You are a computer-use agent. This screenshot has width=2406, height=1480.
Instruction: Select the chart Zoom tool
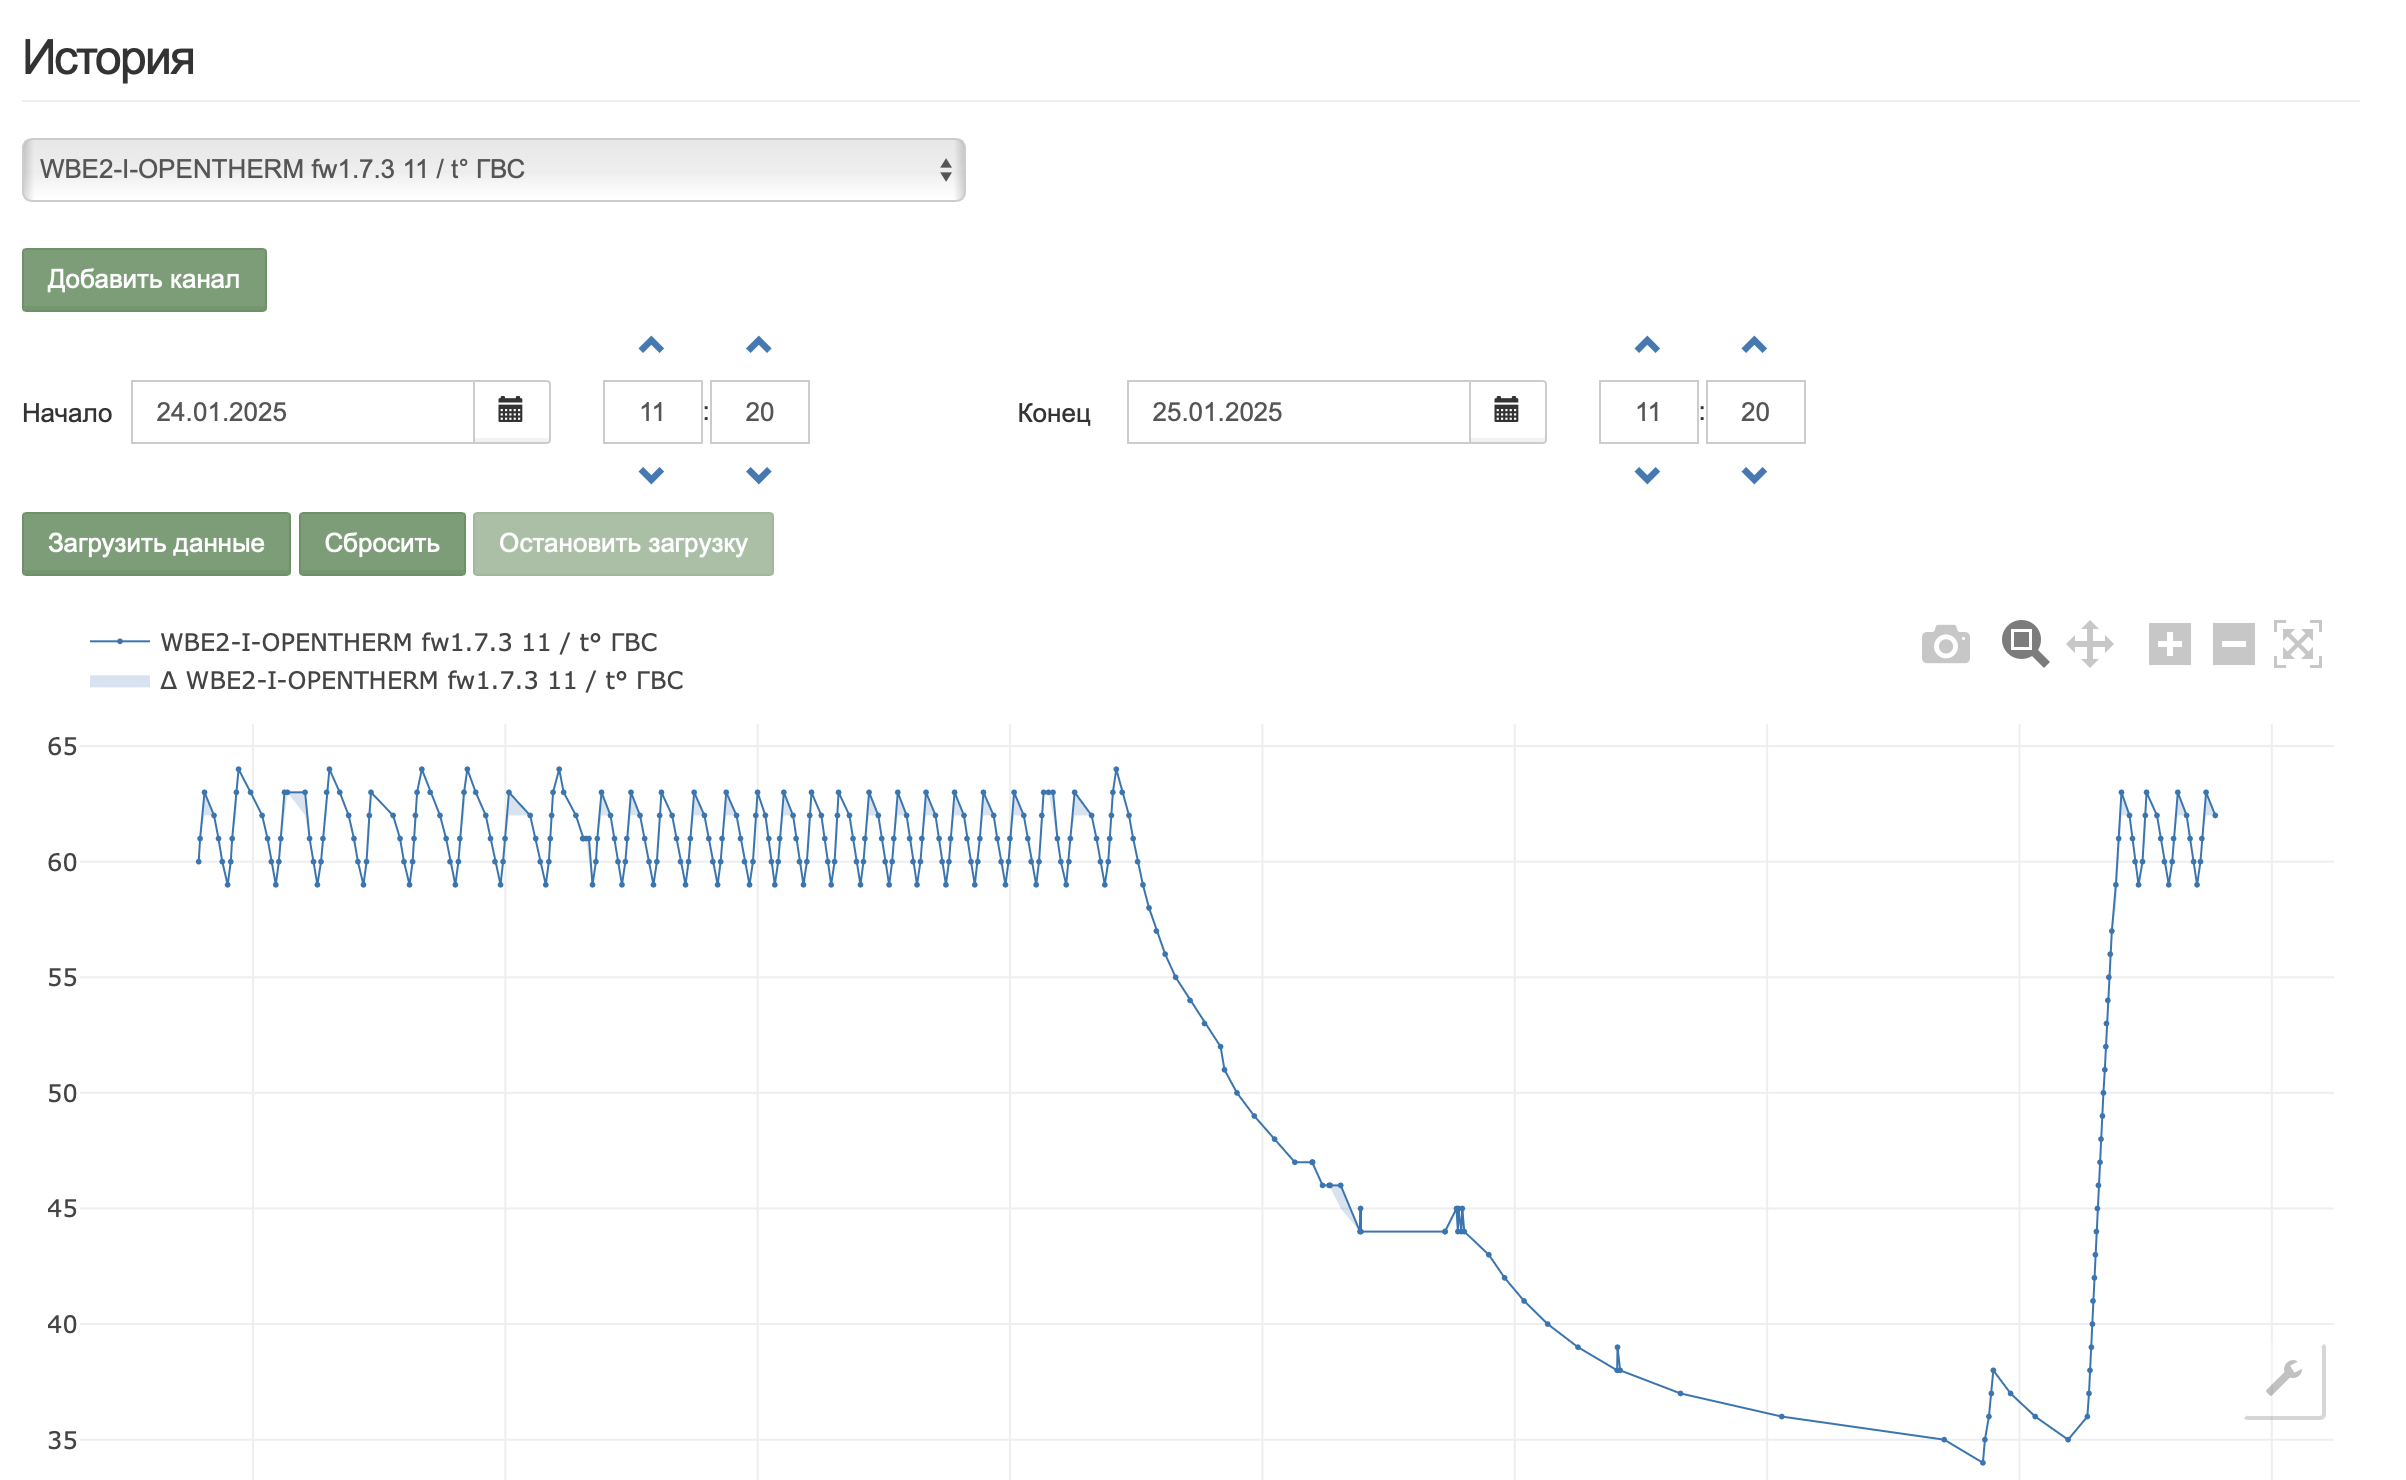pyautogui.click(x=2025, y=644)
